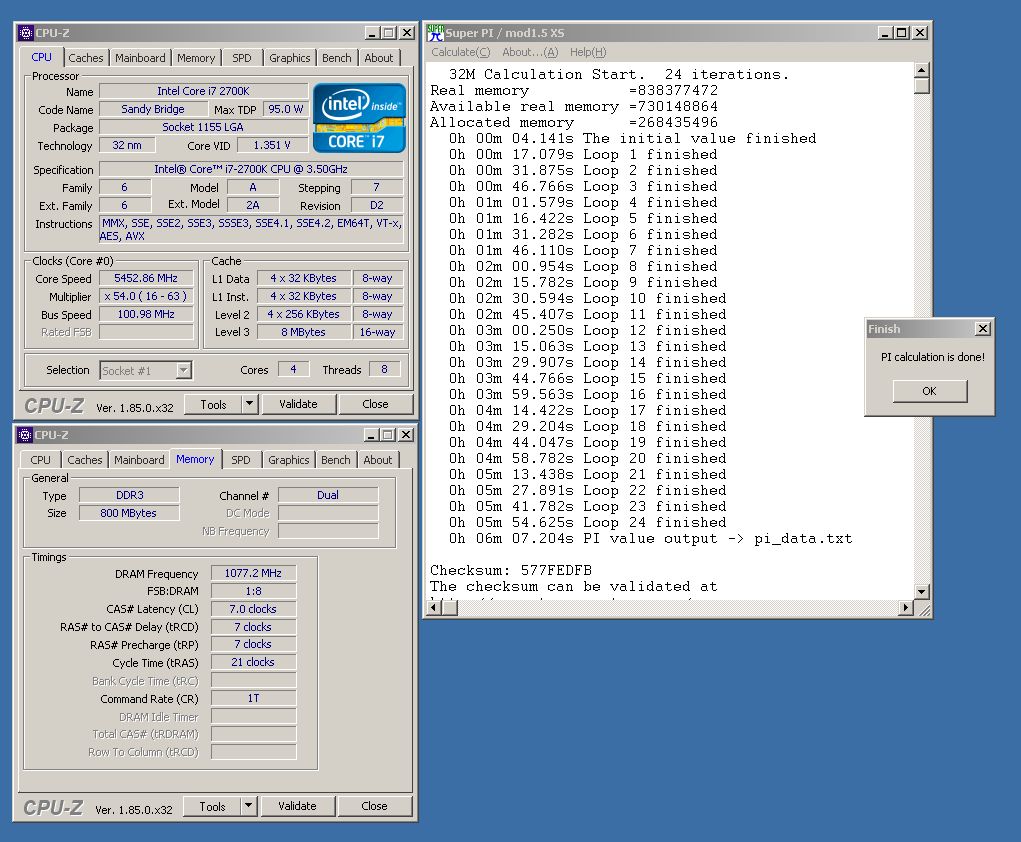Click the DRAM Frequency value 1077.2 MHz
The image size is (1021, 842).
pos(253,573)
